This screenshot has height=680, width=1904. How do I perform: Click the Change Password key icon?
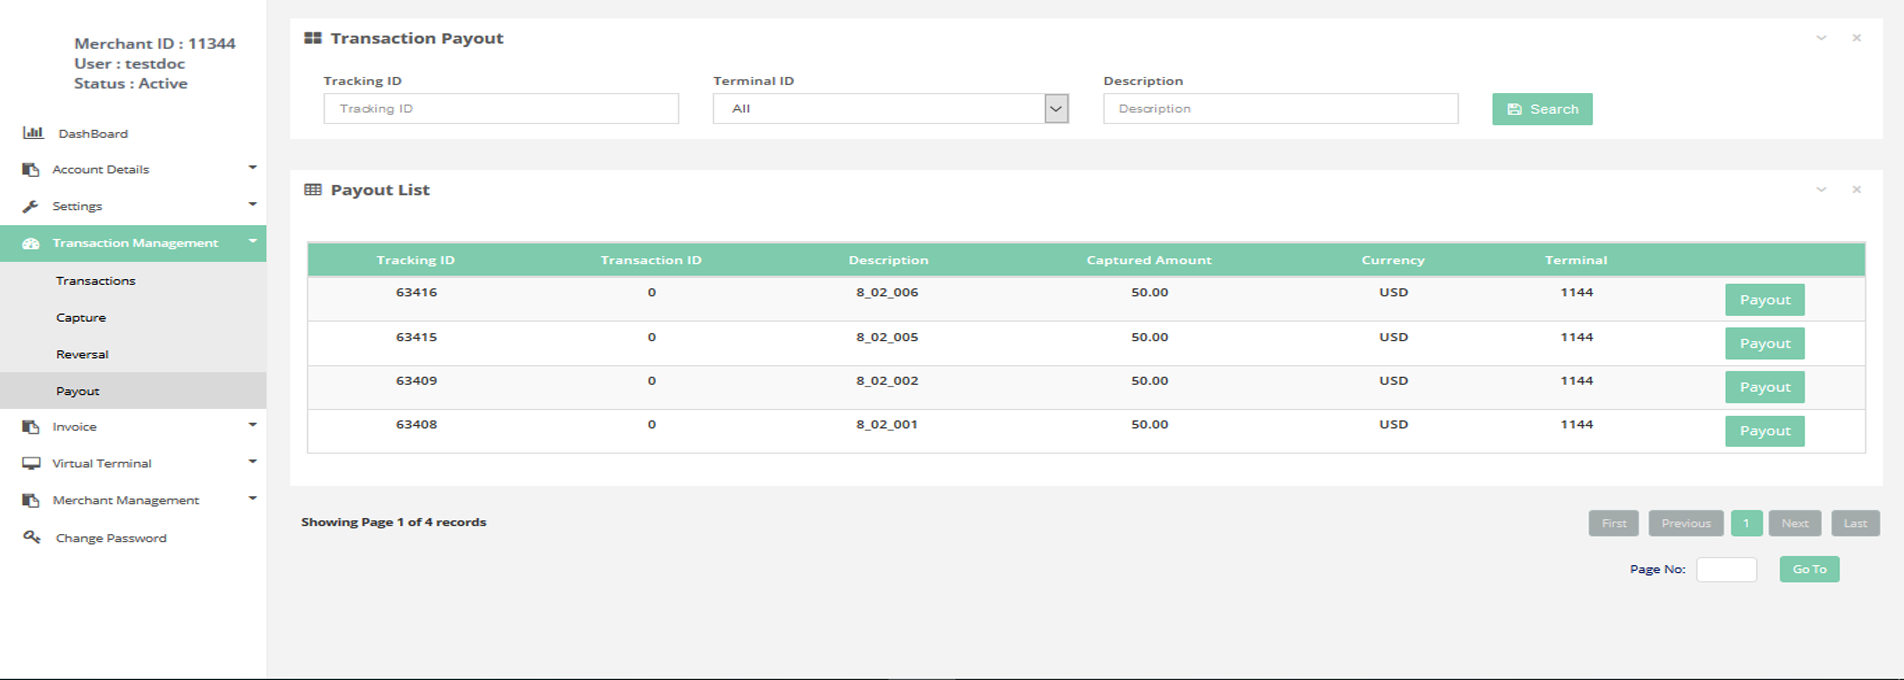[x=32, y=537]
